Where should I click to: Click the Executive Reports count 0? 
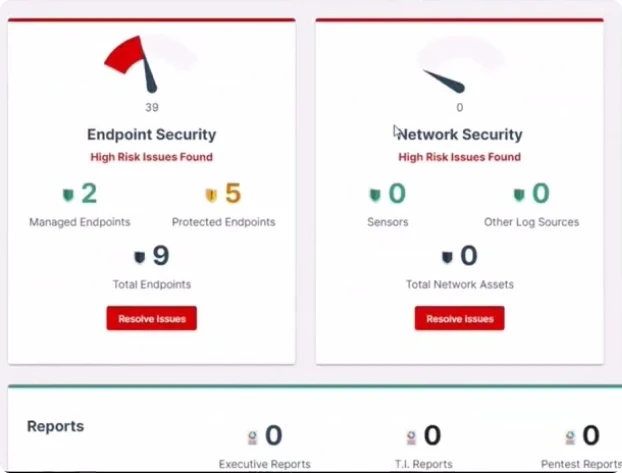coord(274,435)
